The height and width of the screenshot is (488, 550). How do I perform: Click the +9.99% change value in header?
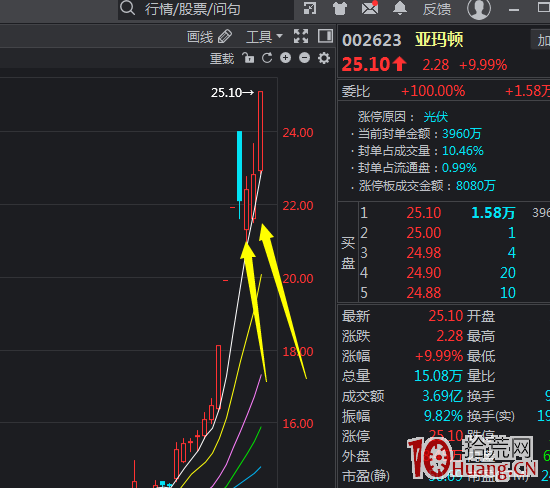(483, 65)
